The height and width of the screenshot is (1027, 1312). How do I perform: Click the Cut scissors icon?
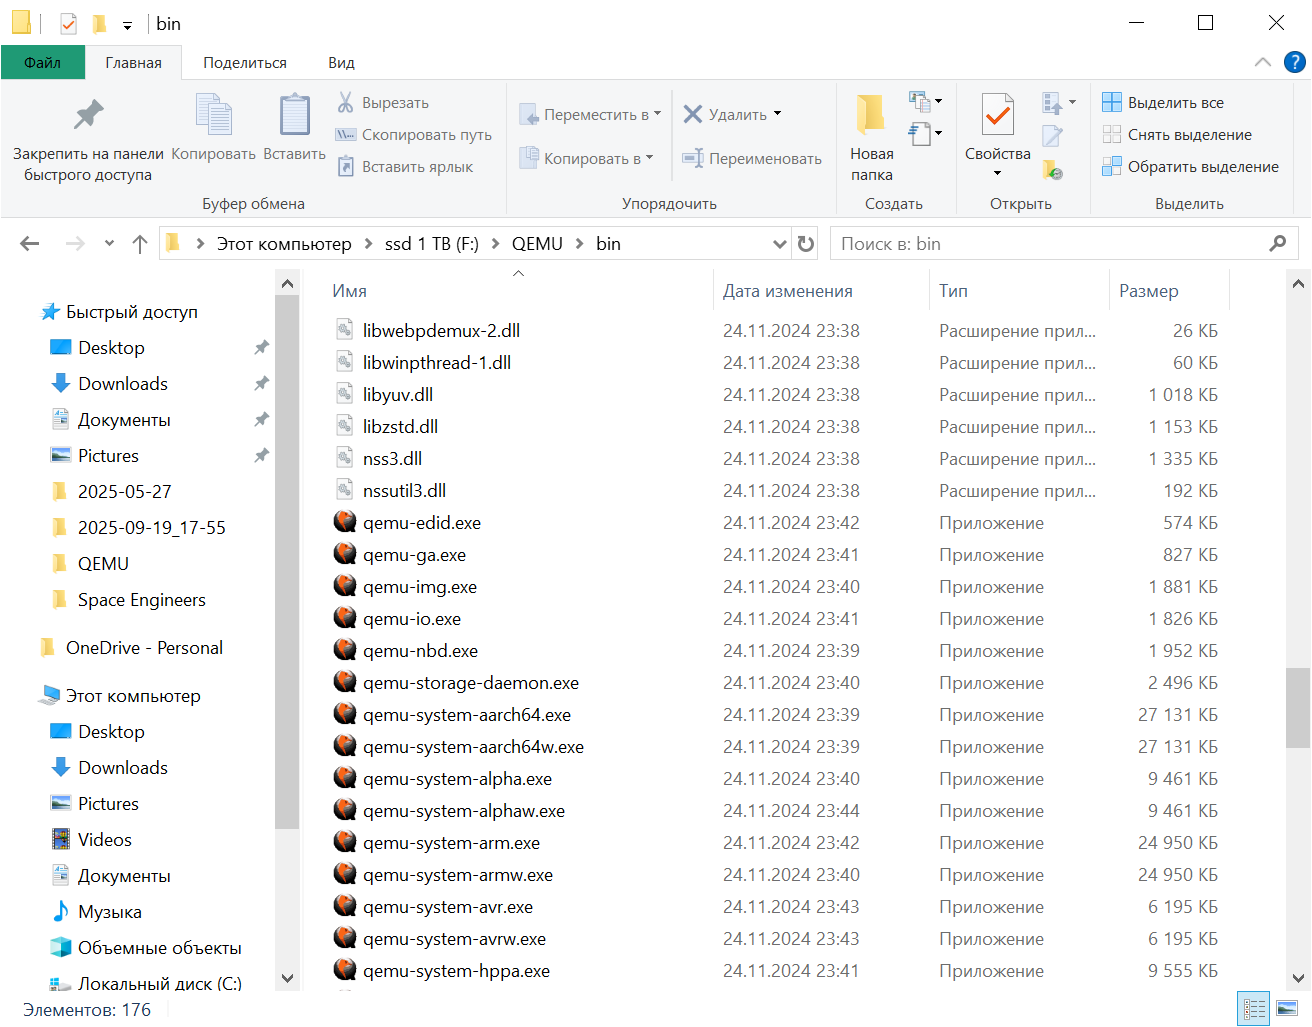coord(346,102)
